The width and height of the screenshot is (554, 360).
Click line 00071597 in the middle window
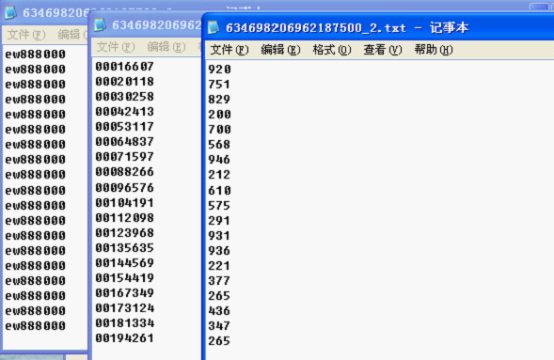tap(125, 157)
